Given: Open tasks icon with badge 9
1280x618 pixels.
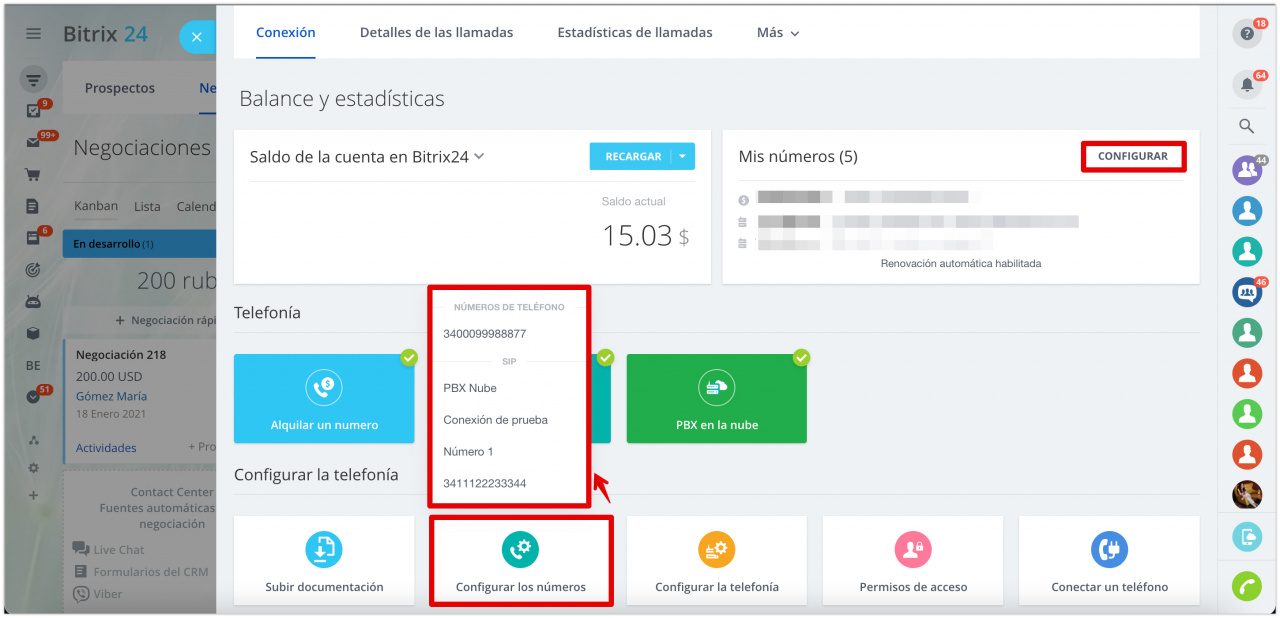Looking at the screenshot, I should (33, 111).
